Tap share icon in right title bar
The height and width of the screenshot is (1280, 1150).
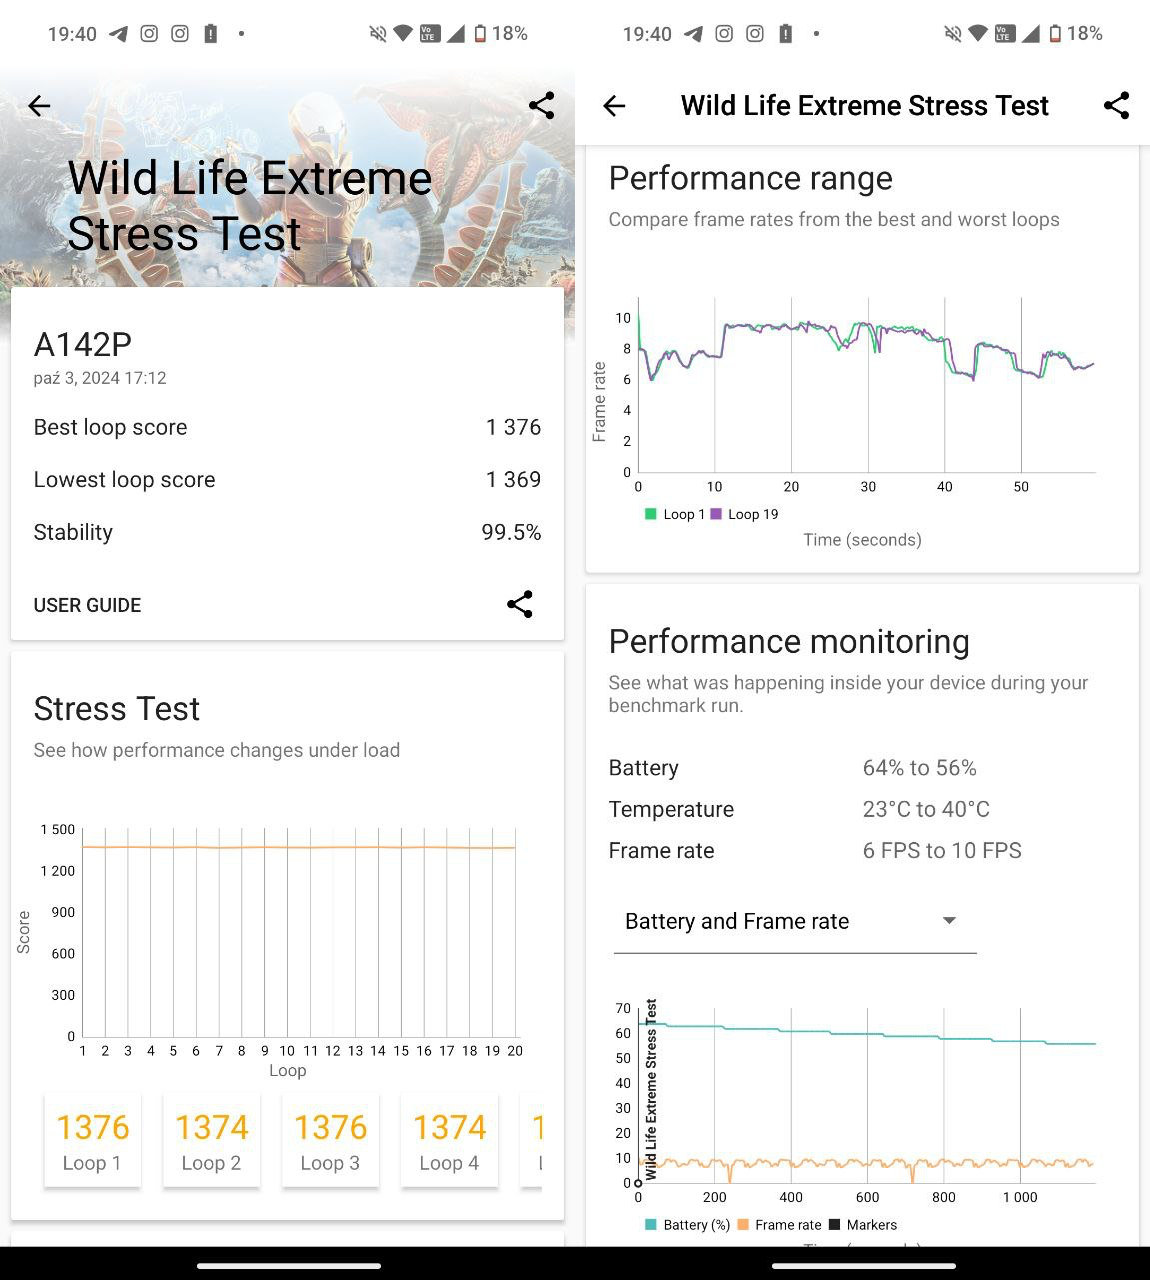1116,106
